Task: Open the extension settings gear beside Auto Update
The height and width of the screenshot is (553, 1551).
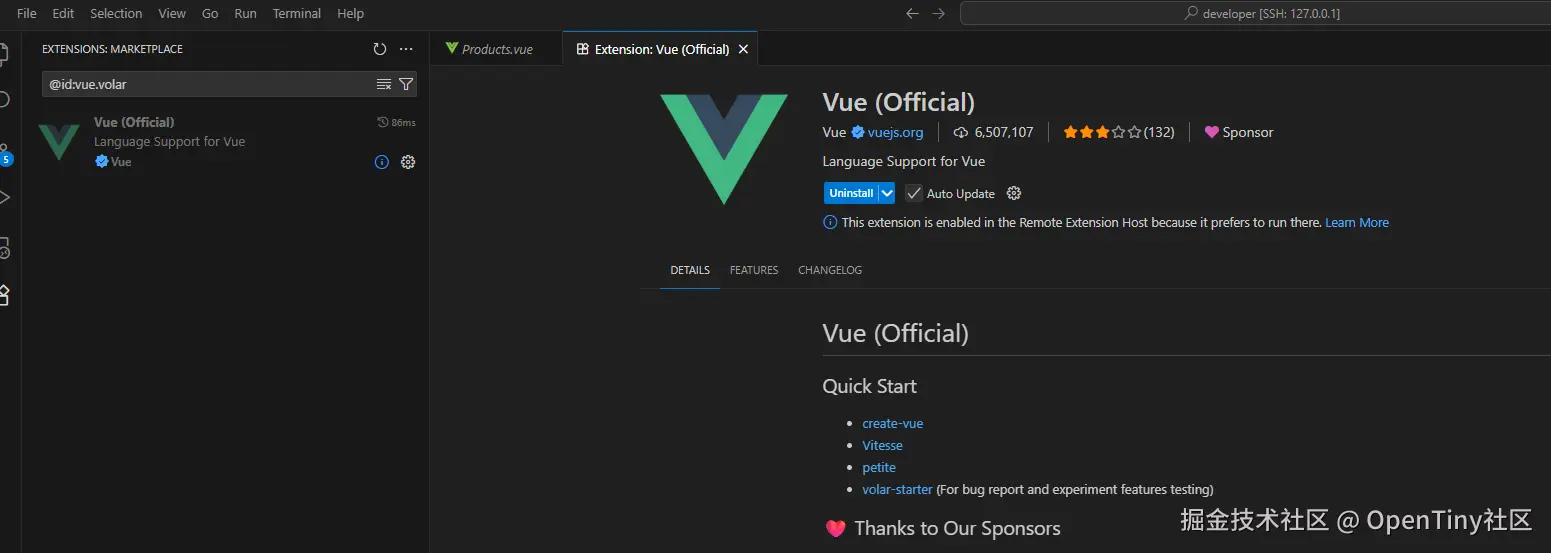Action: 1014,193
